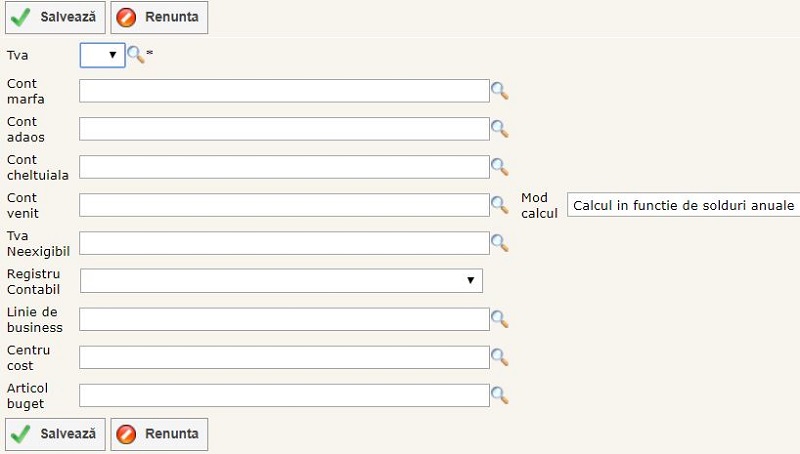Click into the Cont venit input
This screenshot has width=800, height=454.
tap(284, 205)
